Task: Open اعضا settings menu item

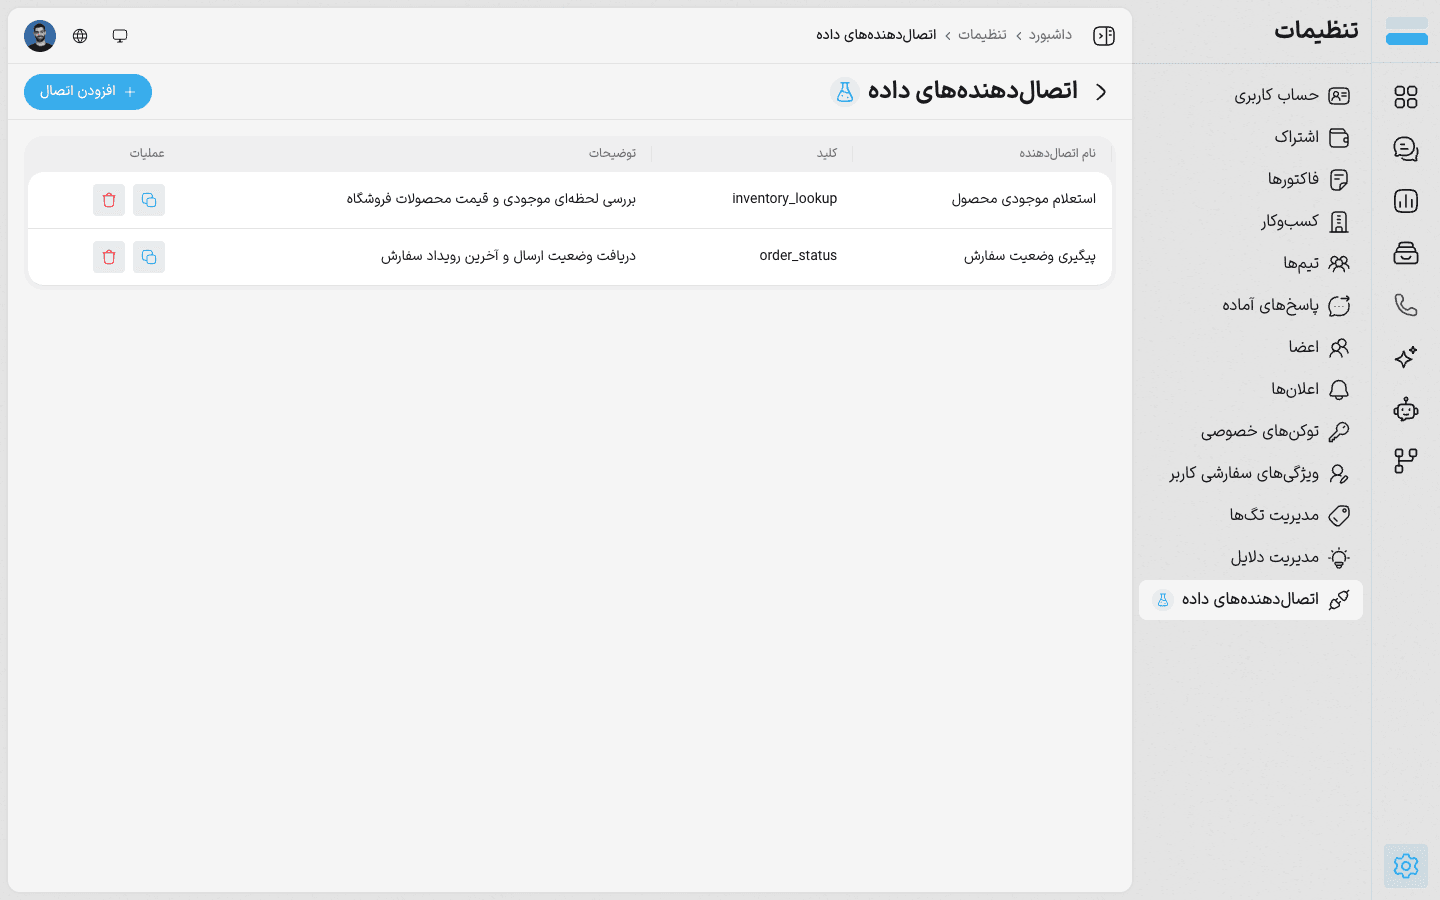Action: tap(1251, 347)
